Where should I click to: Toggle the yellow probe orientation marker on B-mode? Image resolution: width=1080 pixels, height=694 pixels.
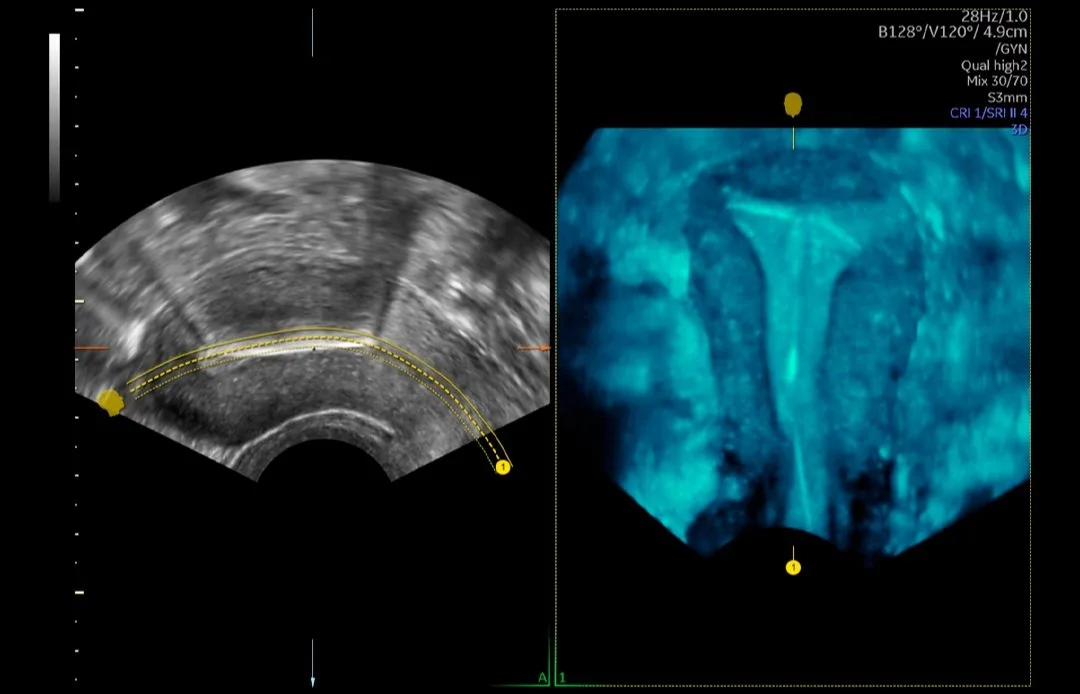pyautogui.click(x=112, y=400)
